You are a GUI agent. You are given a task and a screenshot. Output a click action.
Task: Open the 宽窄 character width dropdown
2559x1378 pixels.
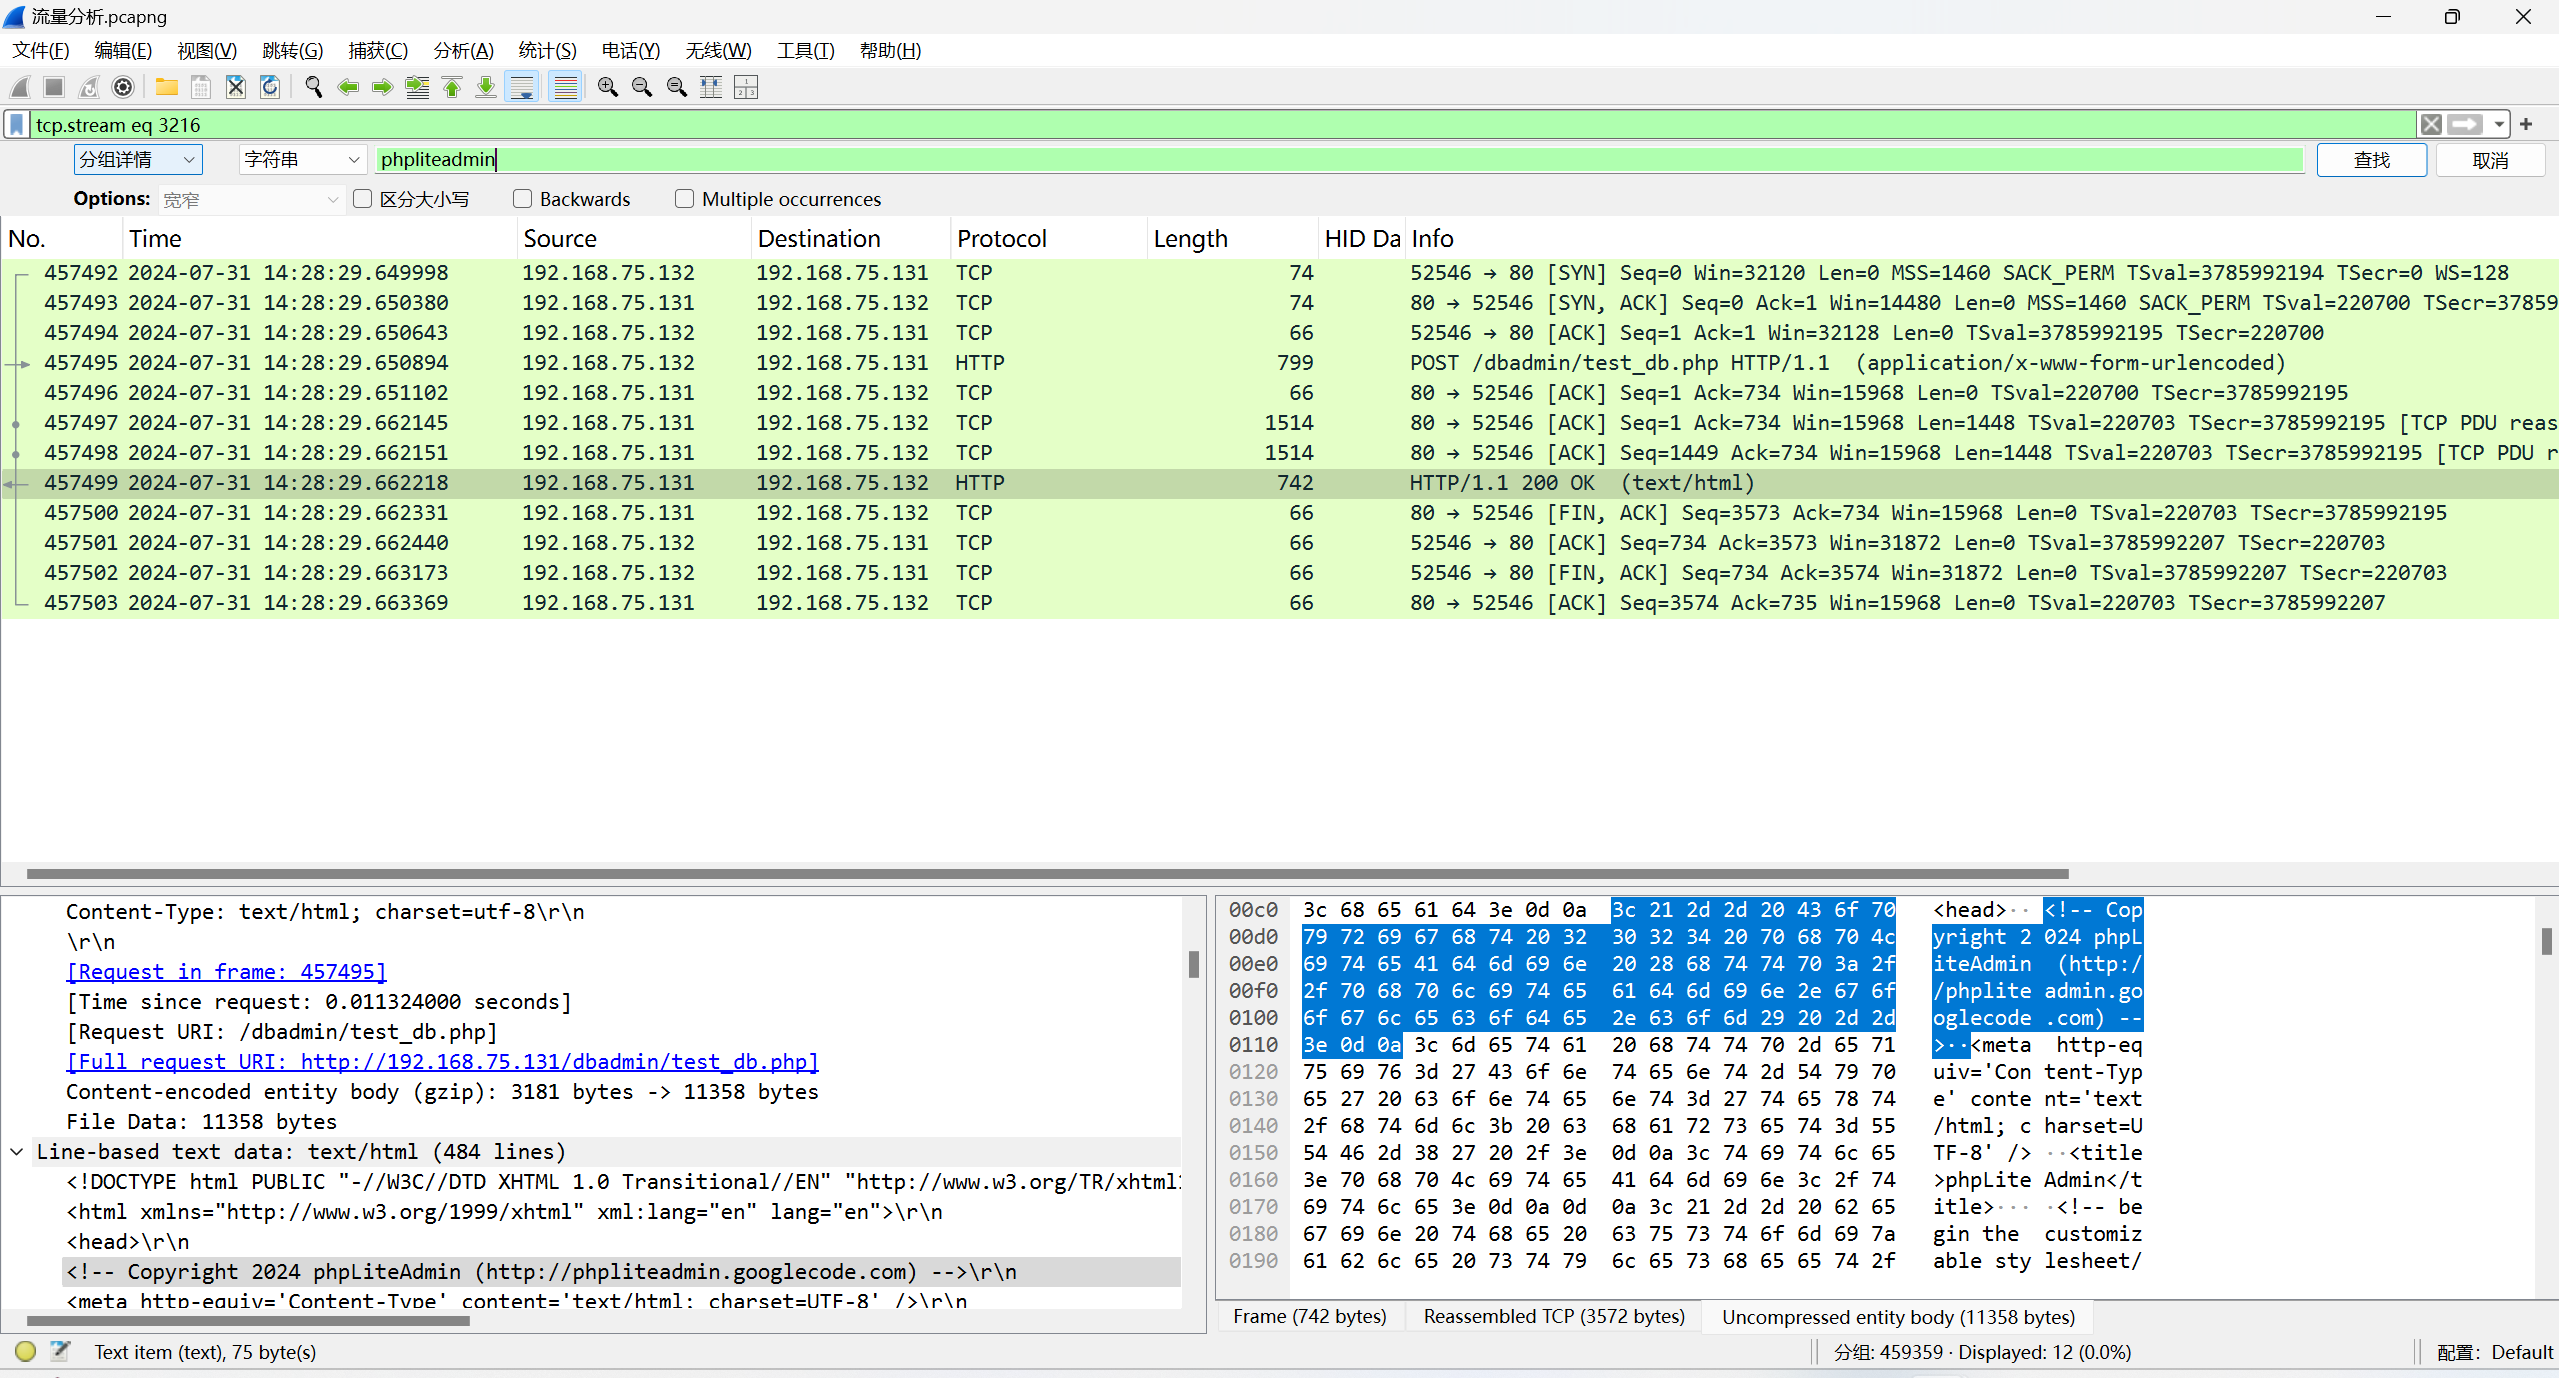[x=251, y=200]
